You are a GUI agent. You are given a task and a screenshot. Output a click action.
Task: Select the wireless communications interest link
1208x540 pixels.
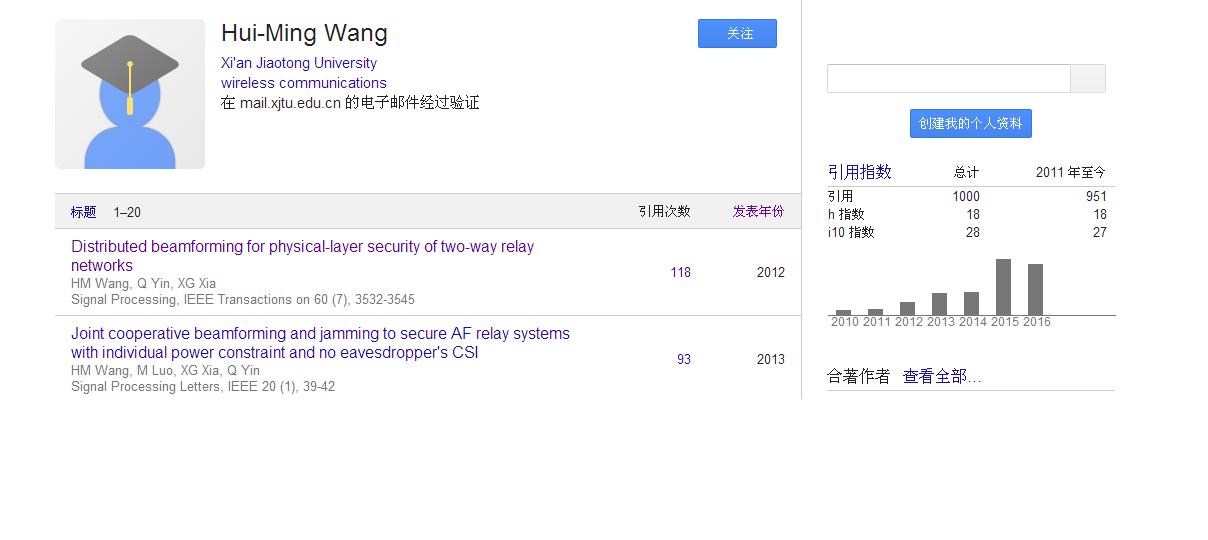(x=304, y=83)
